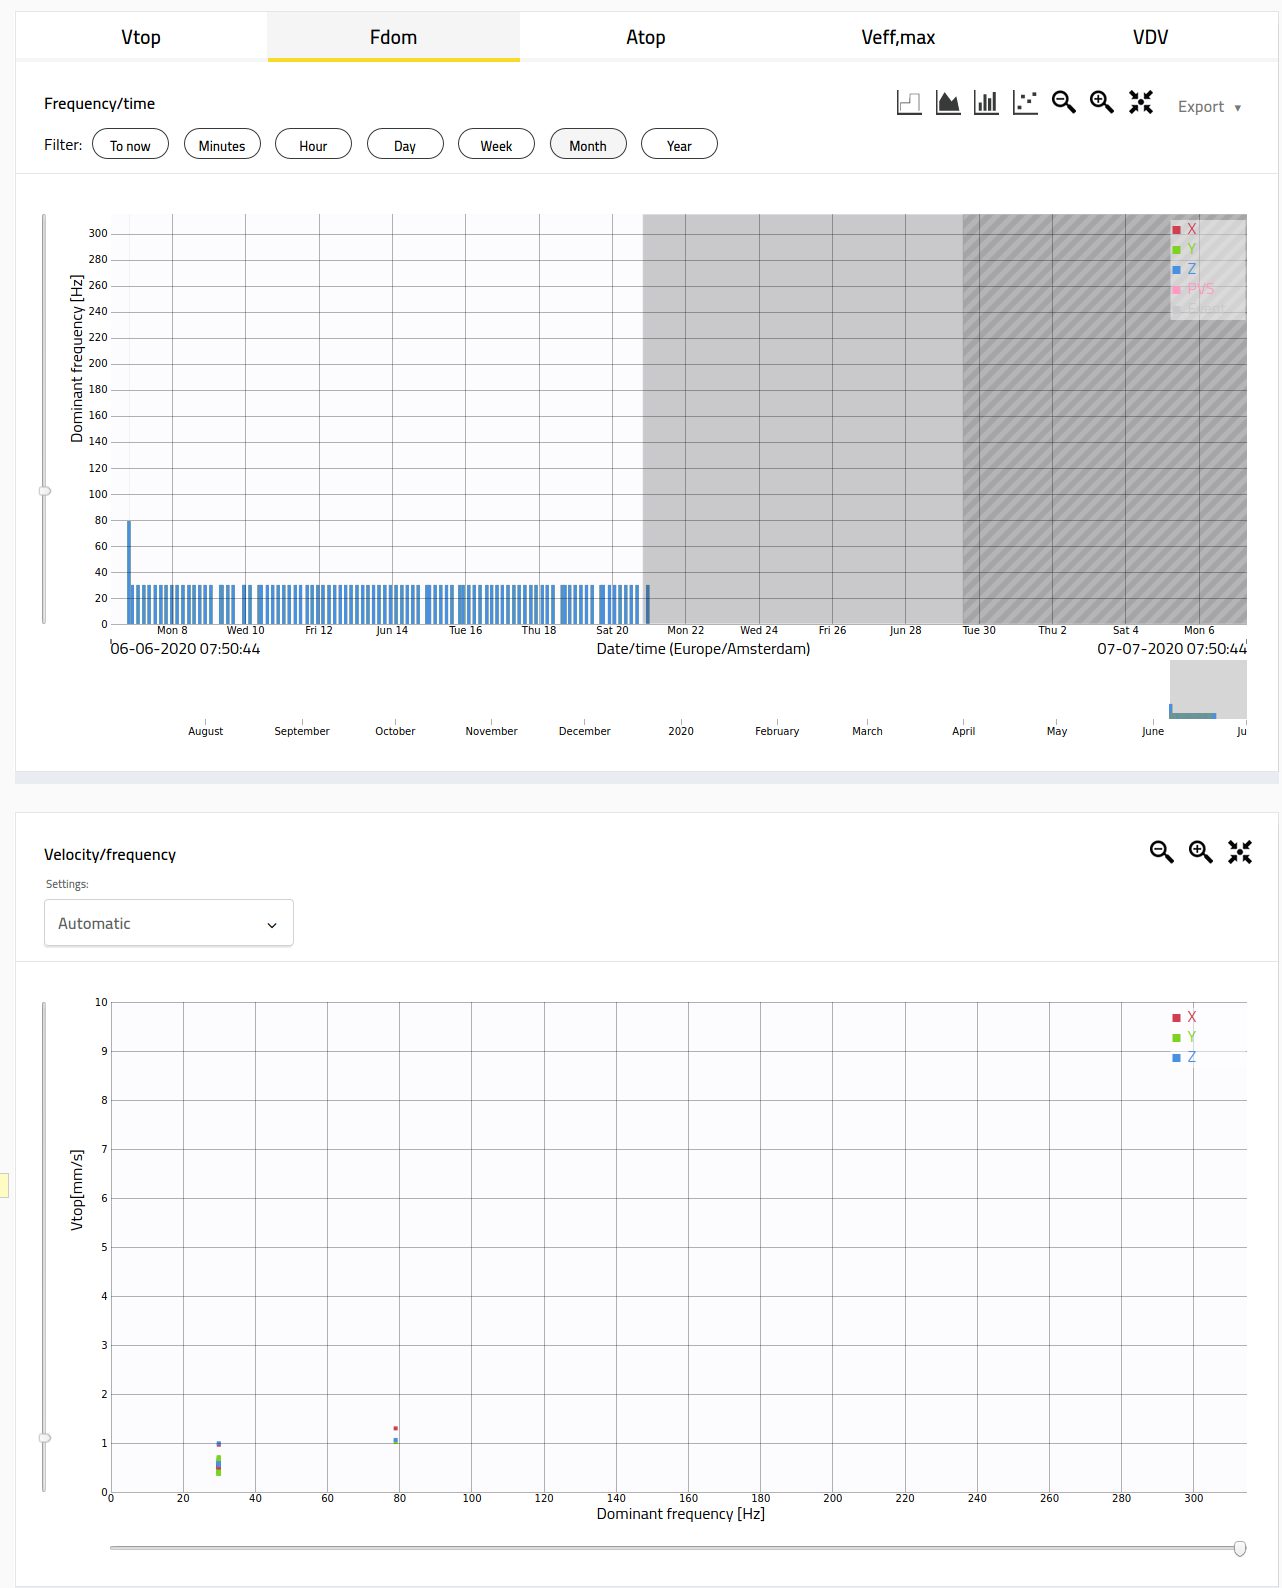Toggle Z series in Frequency/time legend

pos(1190,269)
